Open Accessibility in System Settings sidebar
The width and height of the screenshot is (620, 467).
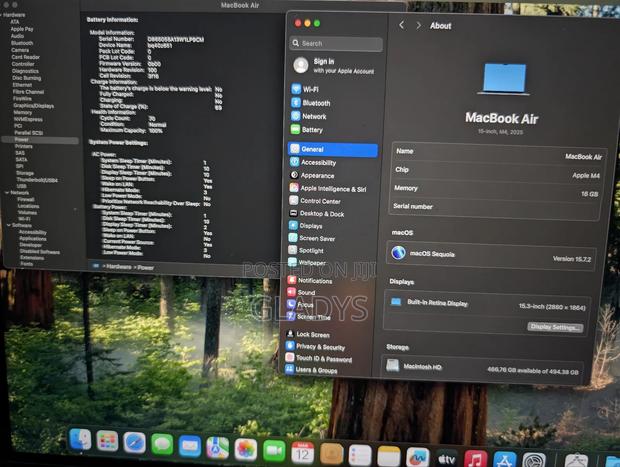click(x=313, y=163)
